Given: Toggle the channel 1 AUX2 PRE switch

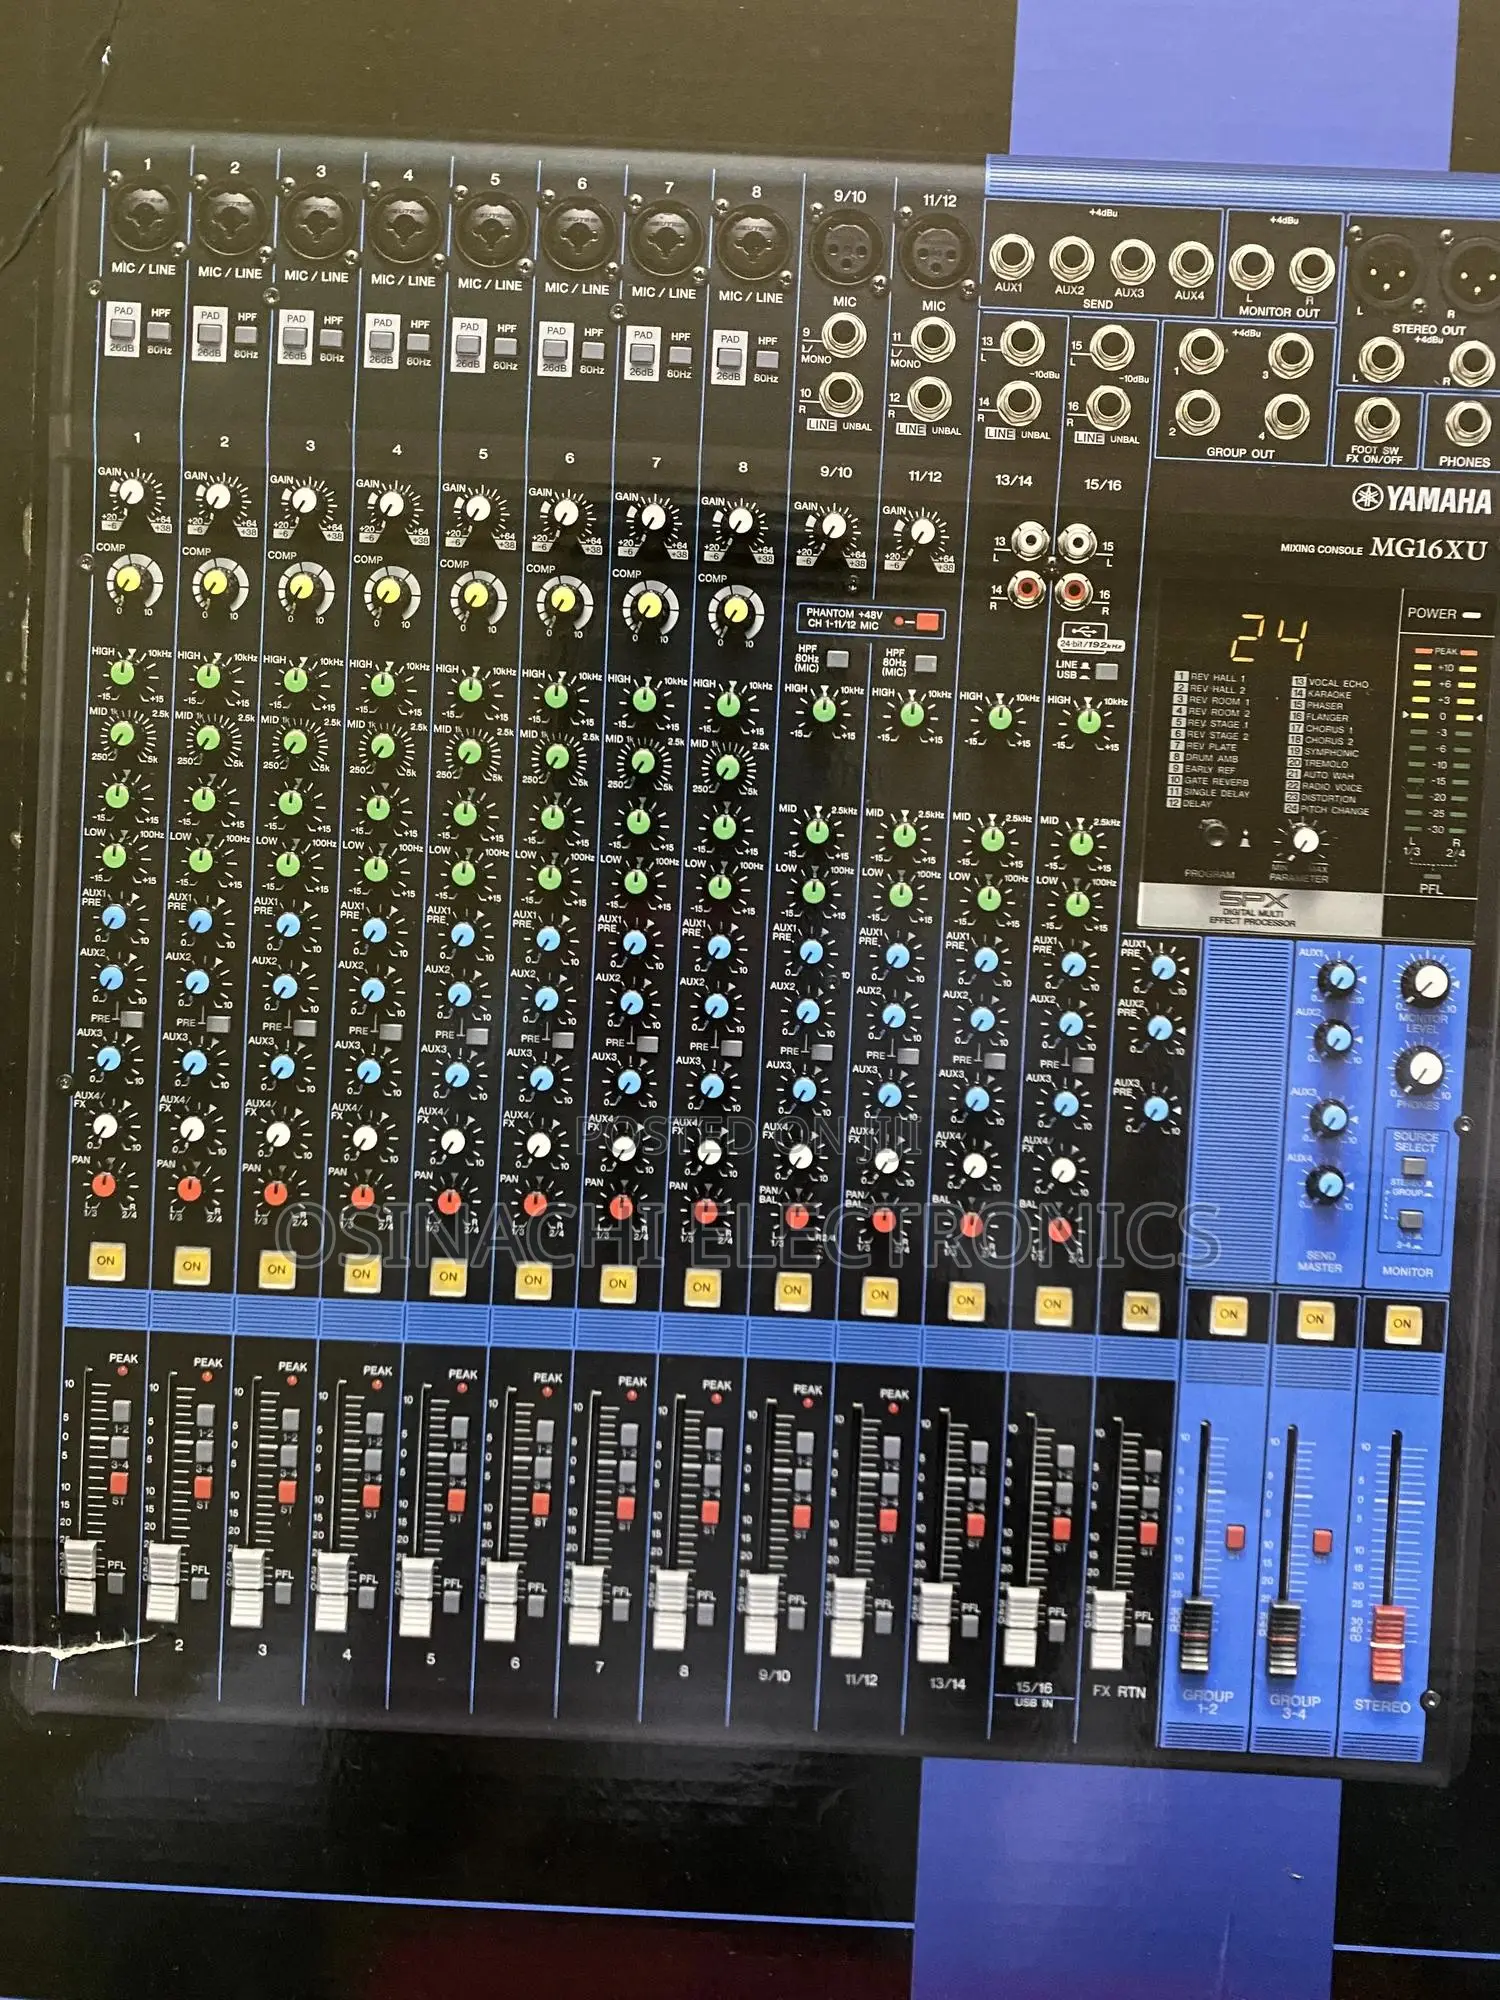Looking at the screenshot, I should coord(130,1019).
